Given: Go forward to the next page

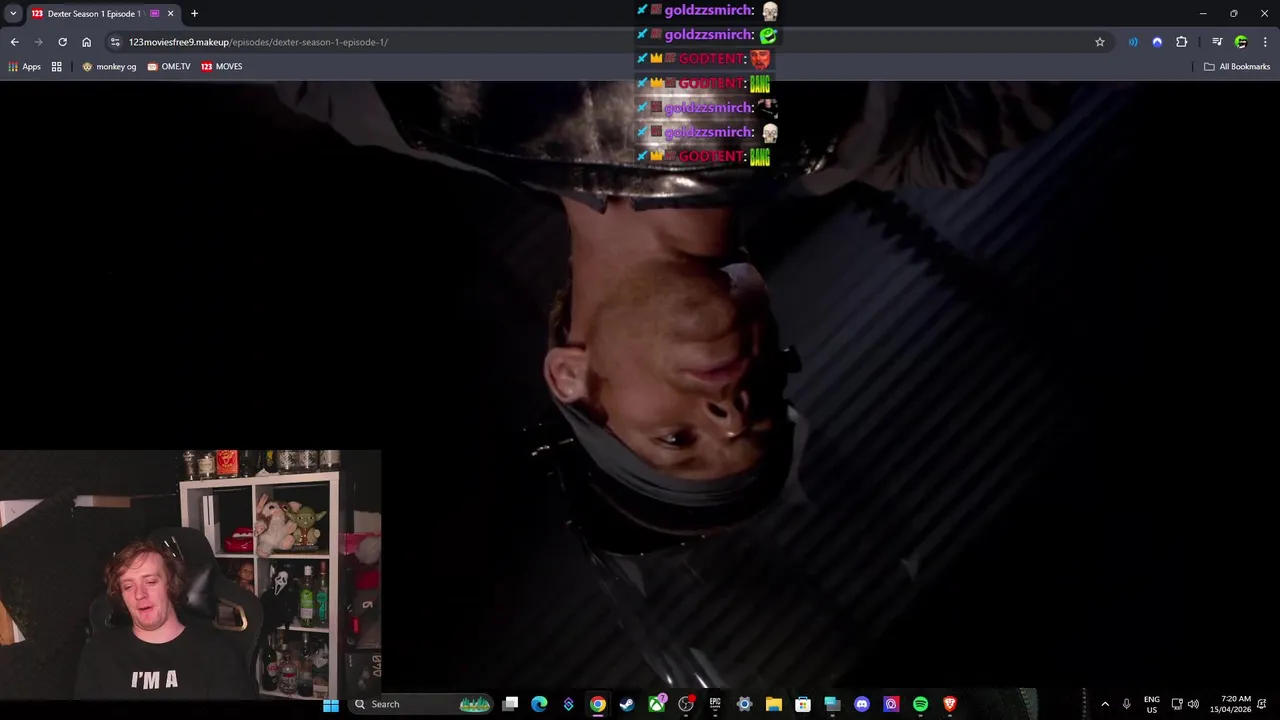Looking at the screenshot, I should (38, 42).
